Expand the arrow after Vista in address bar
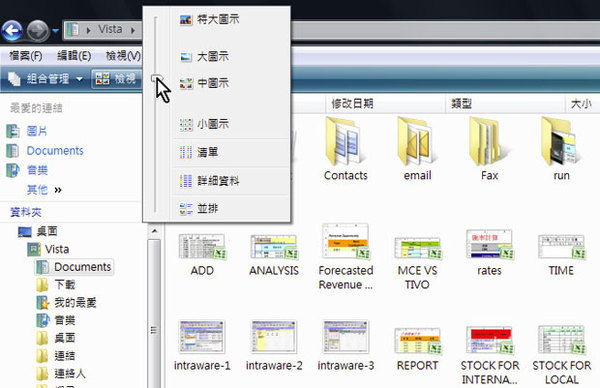 tap(133, 30)
